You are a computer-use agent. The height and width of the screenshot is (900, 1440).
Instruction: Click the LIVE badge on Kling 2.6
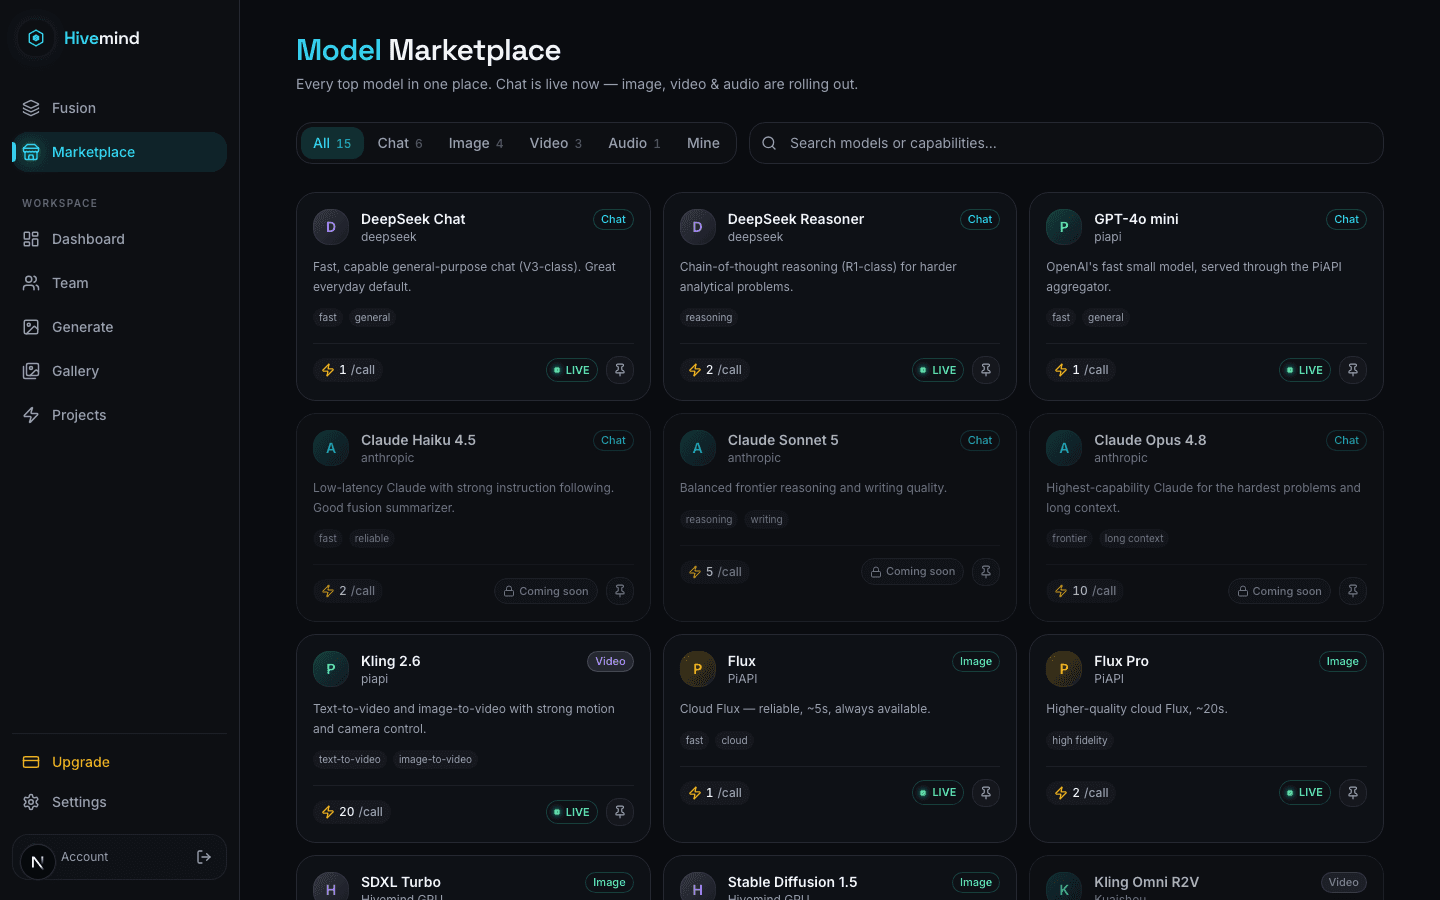[x=572, y=812]
